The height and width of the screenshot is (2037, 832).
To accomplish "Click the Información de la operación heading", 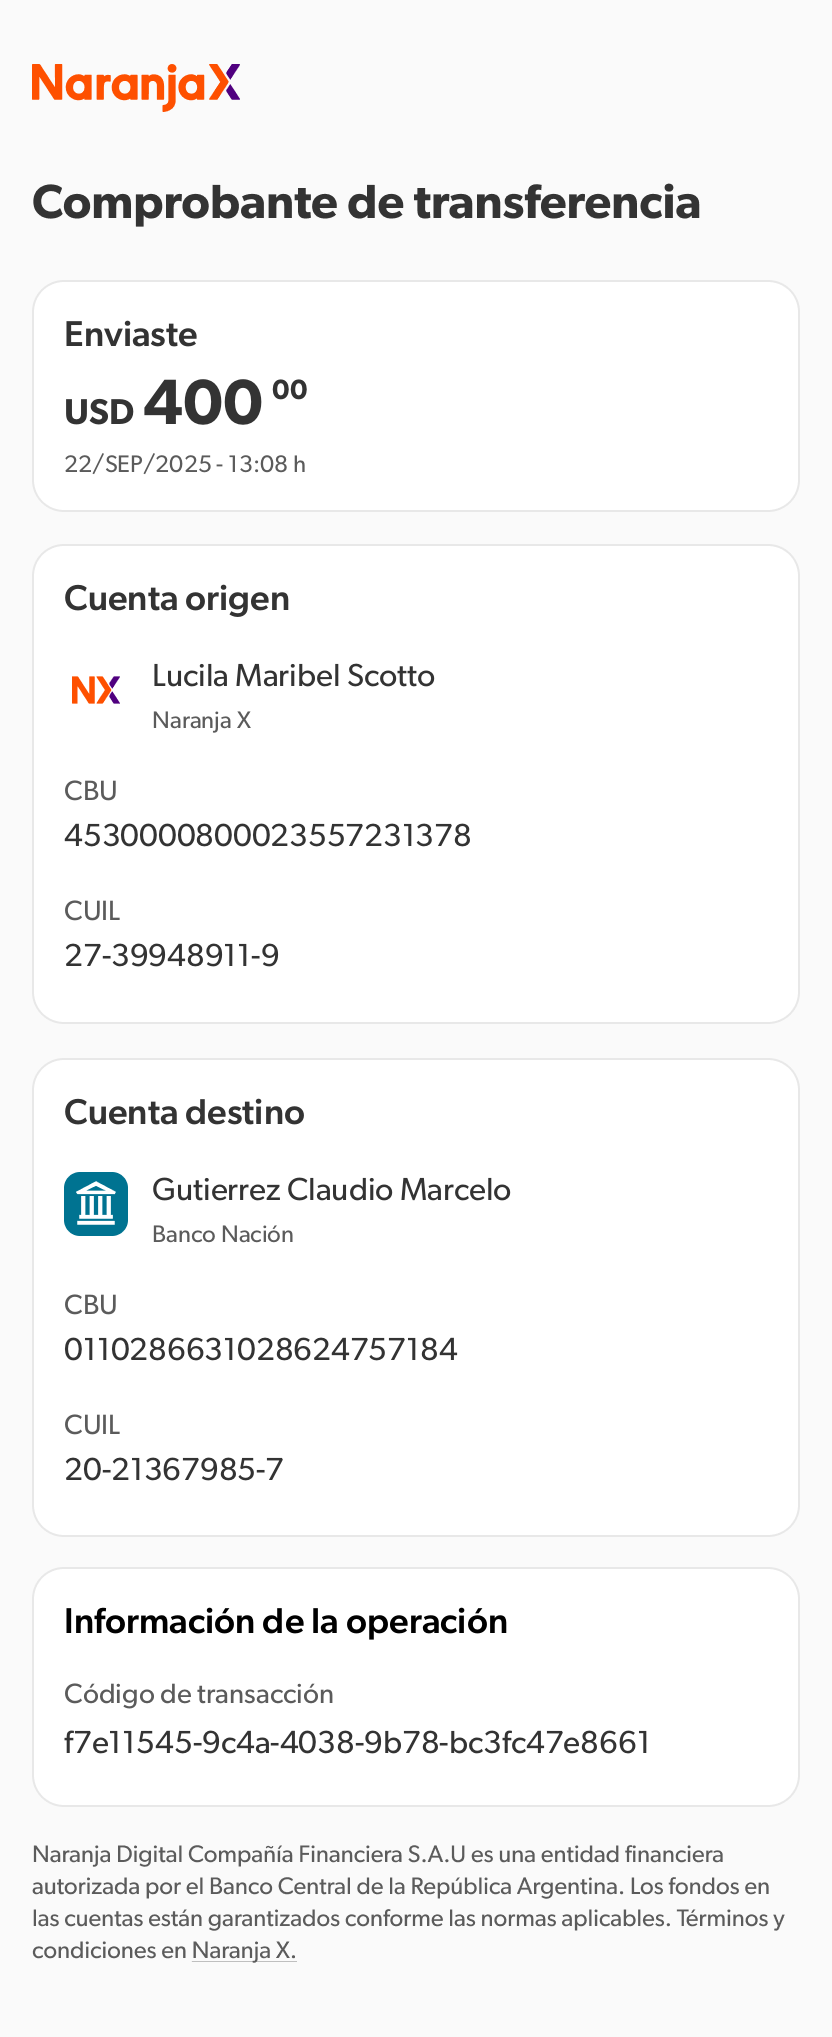I will (x=286, y=1621).
